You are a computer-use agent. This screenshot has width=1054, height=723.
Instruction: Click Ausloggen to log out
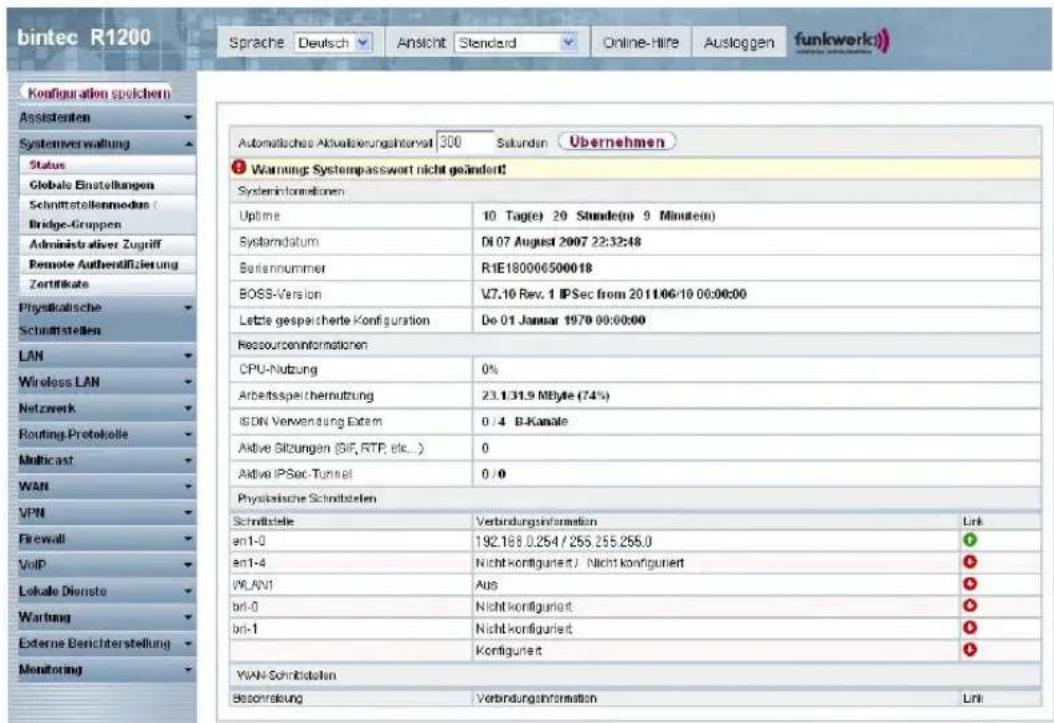tap(738, 43)
